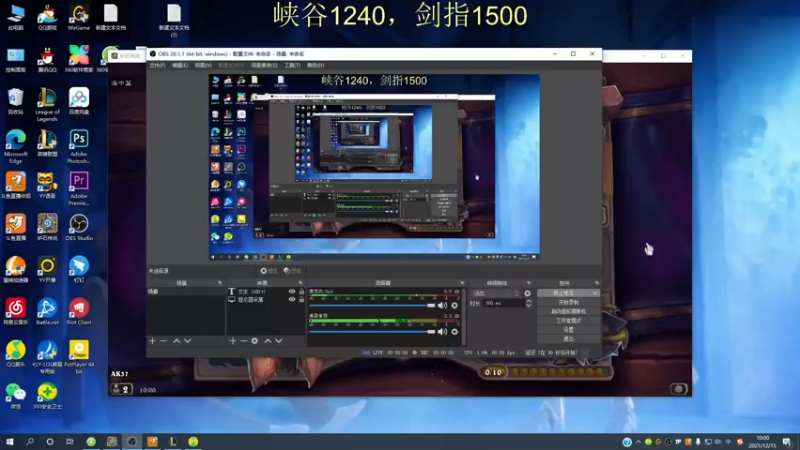Click the start recording button
The height and width of the screenshot is (450, 800).
point(568,302)
